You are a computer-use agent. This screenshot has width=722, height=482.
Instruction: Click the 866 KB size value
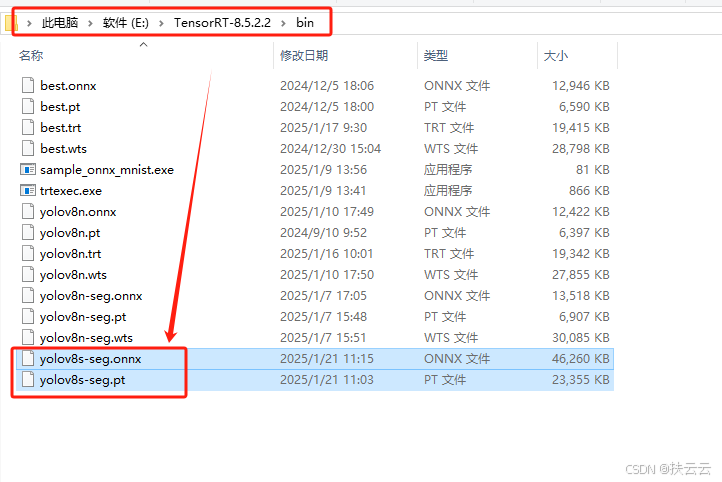click(x=589, y=191)
